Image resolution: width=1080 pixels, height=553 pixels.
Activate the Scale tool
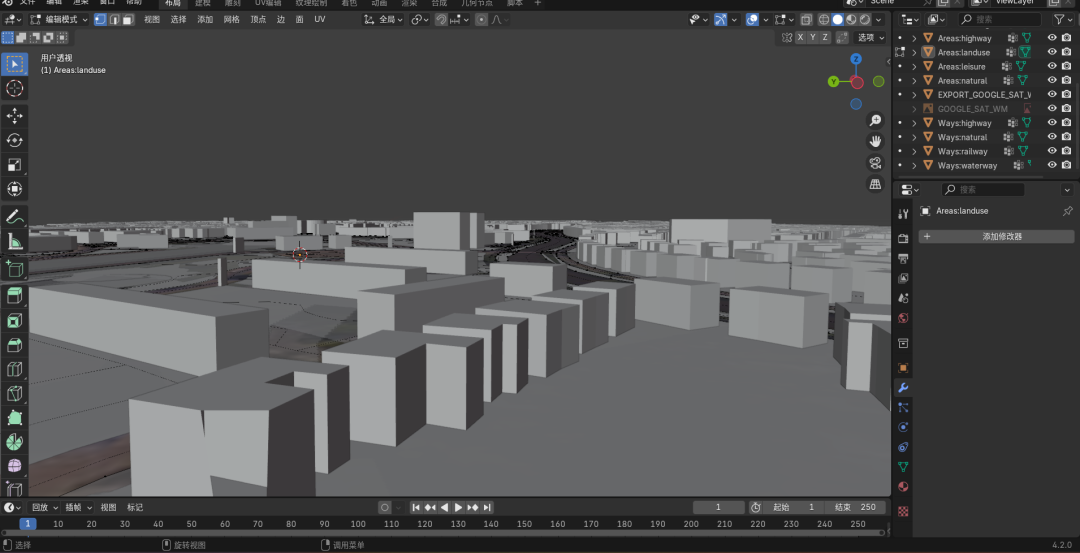click(x=14, y=165)
